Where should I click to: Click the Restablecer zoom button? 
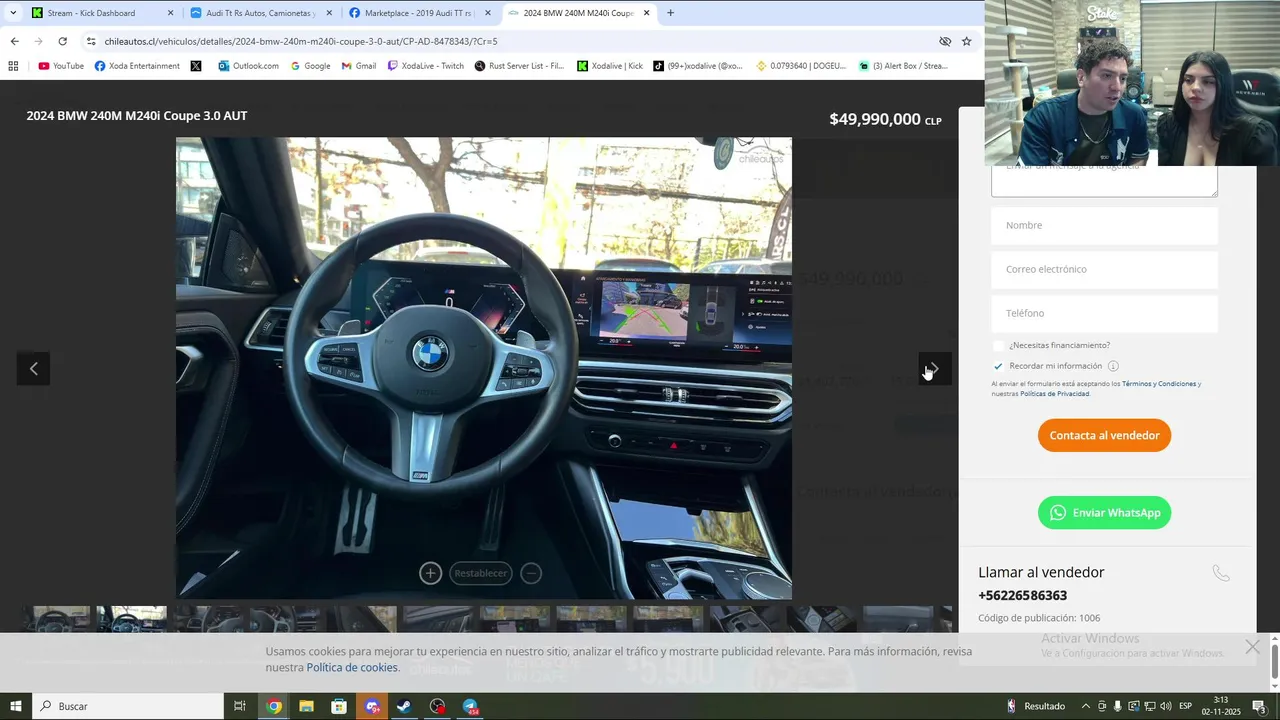tap(481, 573)
